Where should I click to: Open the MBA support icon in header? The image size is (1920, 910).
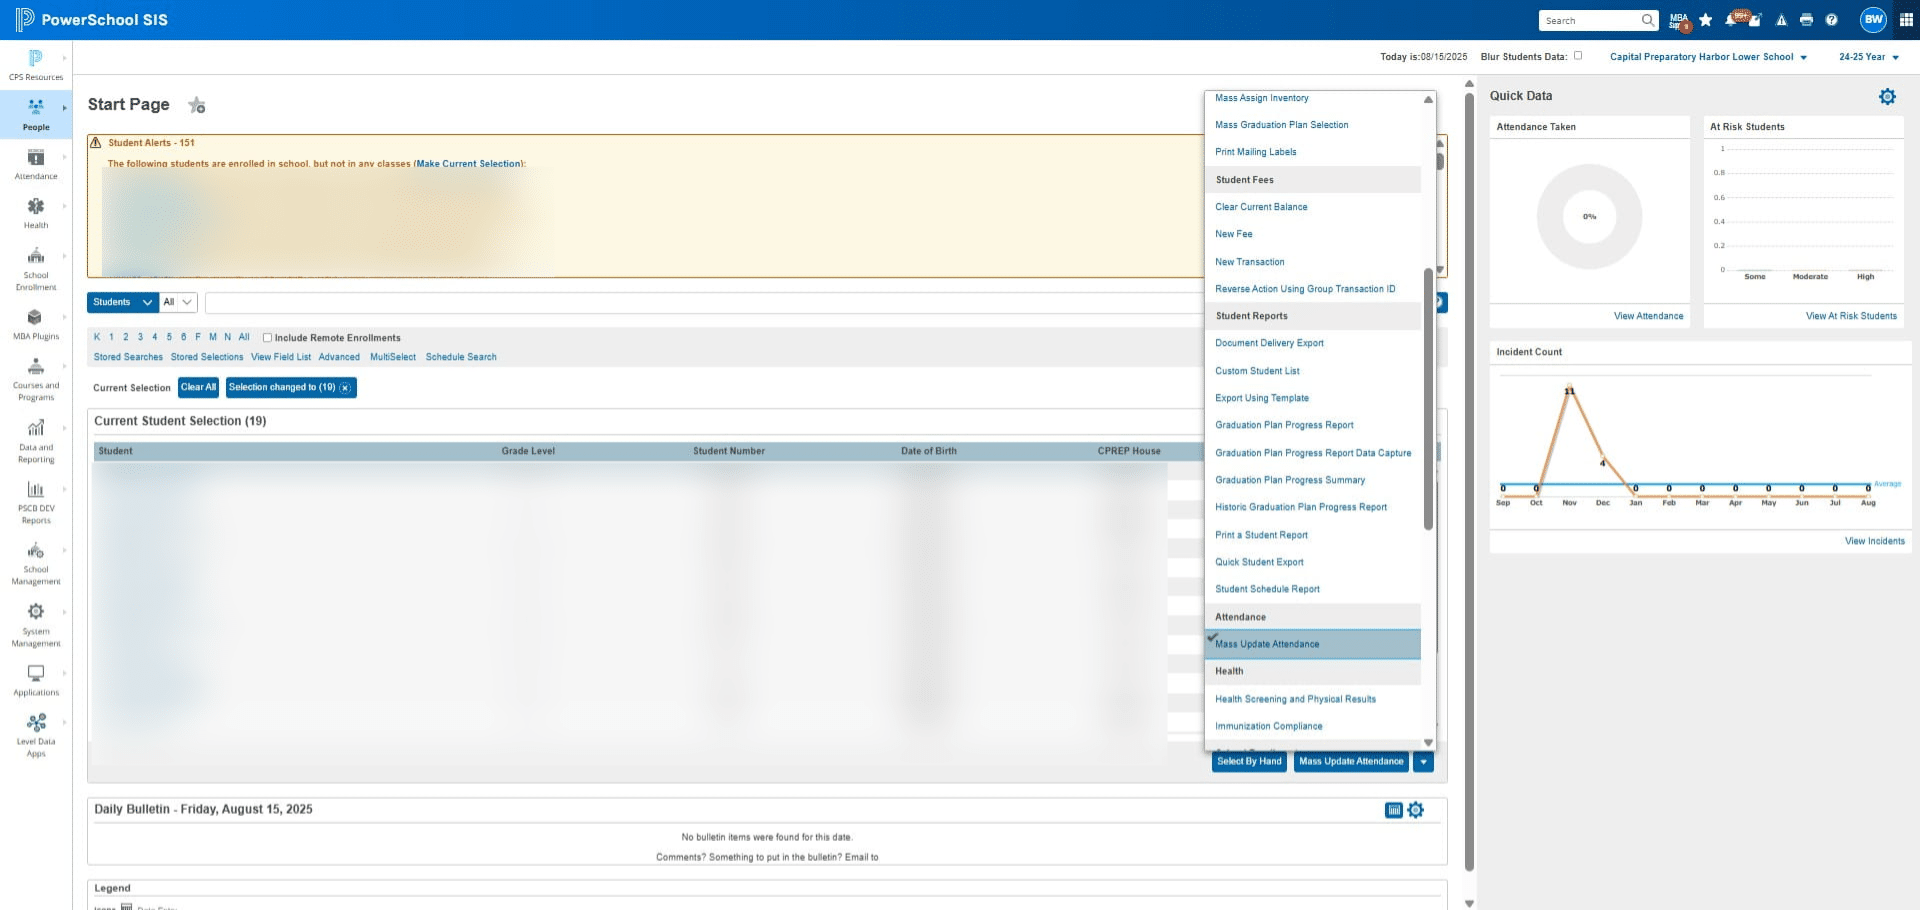click(x=1679, y=20)
